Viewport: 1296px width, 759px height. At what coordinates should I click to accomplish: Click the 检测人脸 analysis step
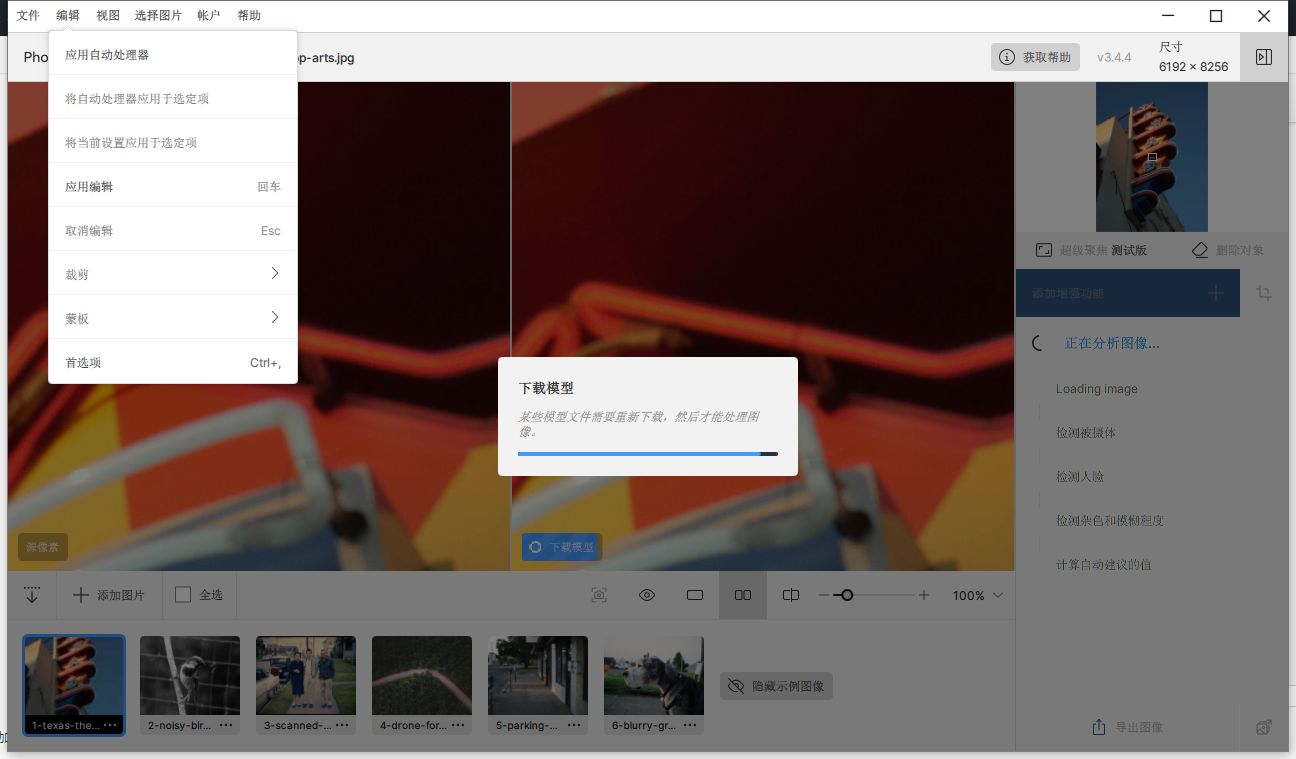[1080, 477]
